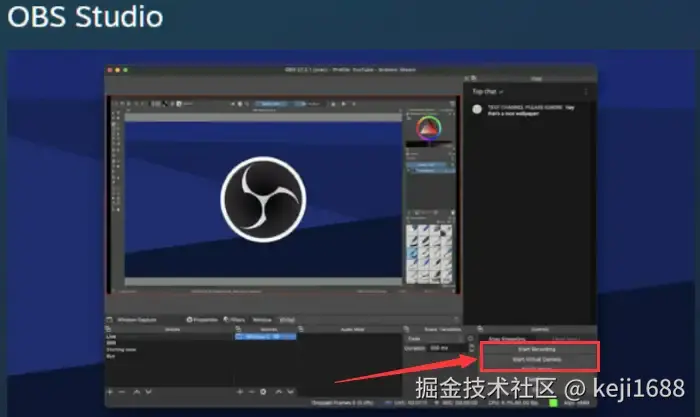Click the brush presets thumbnails in Krita
700x417 pixels.
[x=429, y=254]
